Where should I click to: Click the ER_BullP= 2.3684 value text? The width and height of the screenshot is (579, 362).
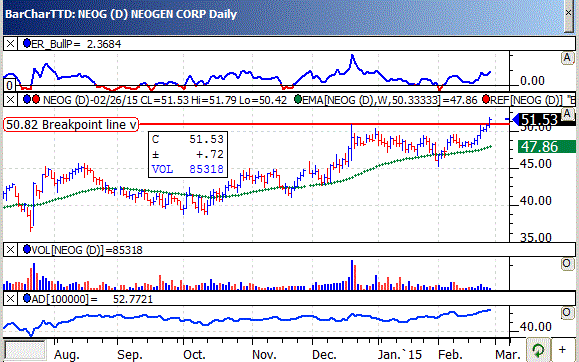pos(76,44)
